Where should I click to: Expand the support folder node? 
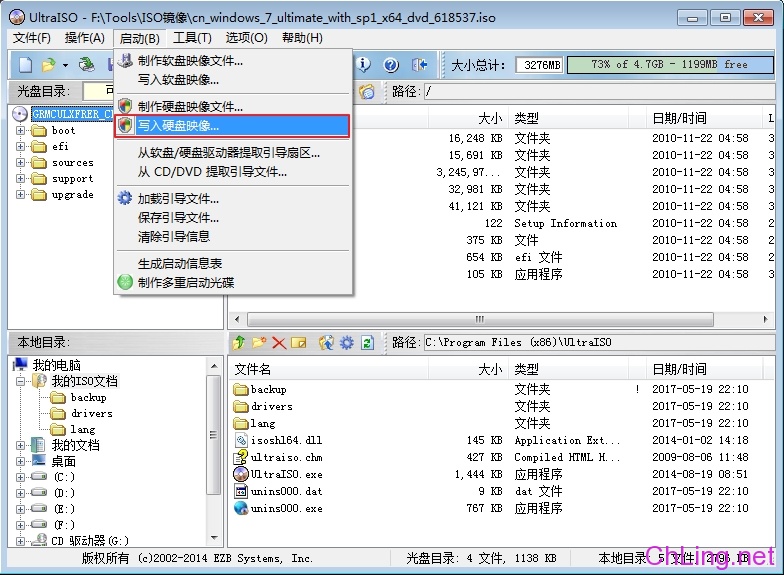[x=20, y=178]
